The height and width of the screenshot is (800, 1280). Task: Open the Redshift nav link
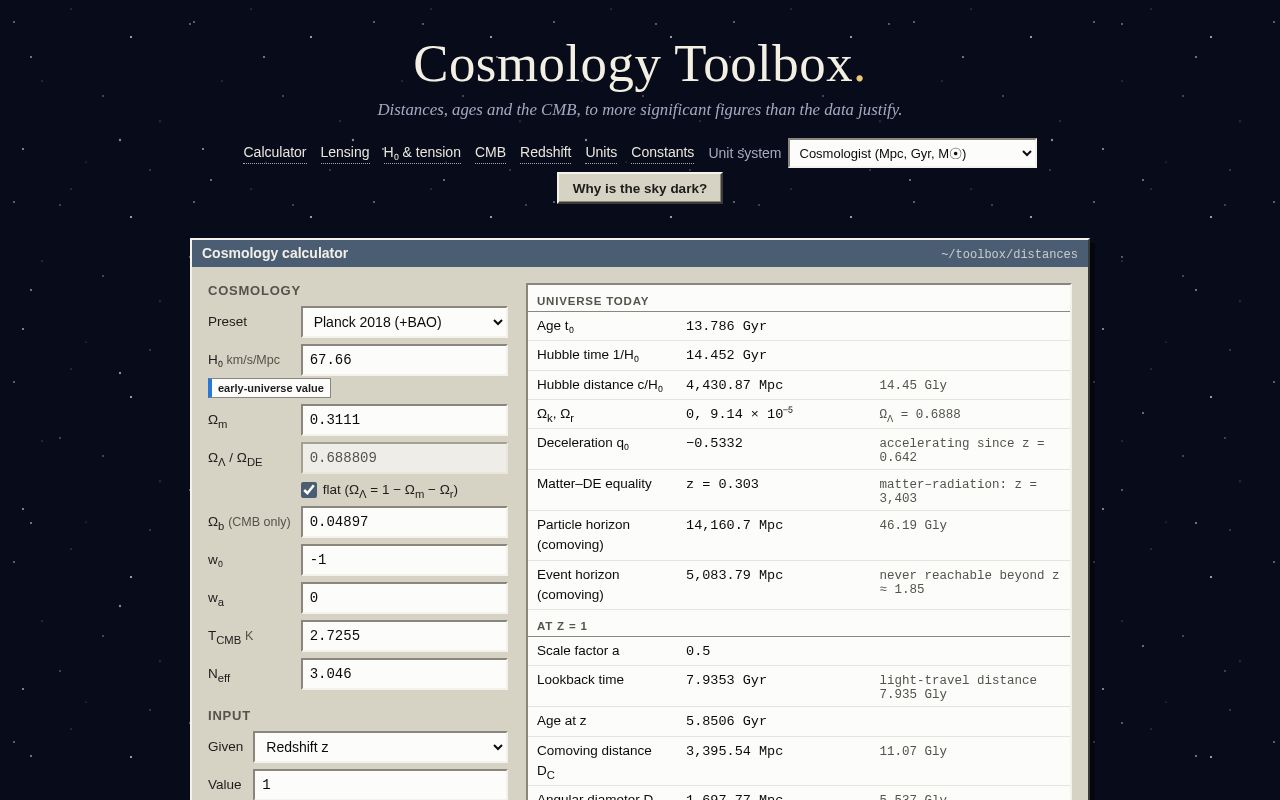point(545,152)
